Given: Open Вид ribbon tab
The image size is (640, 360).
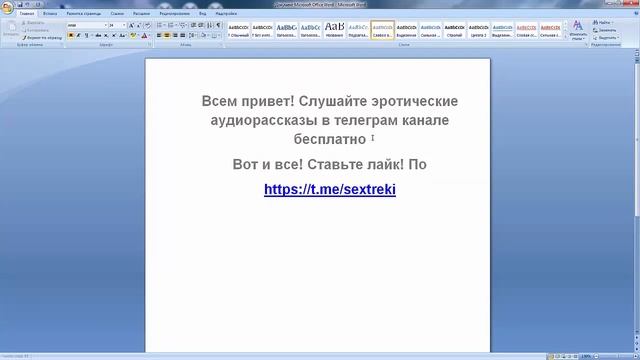Looking at the screenshot, I should tap(202, 13).
